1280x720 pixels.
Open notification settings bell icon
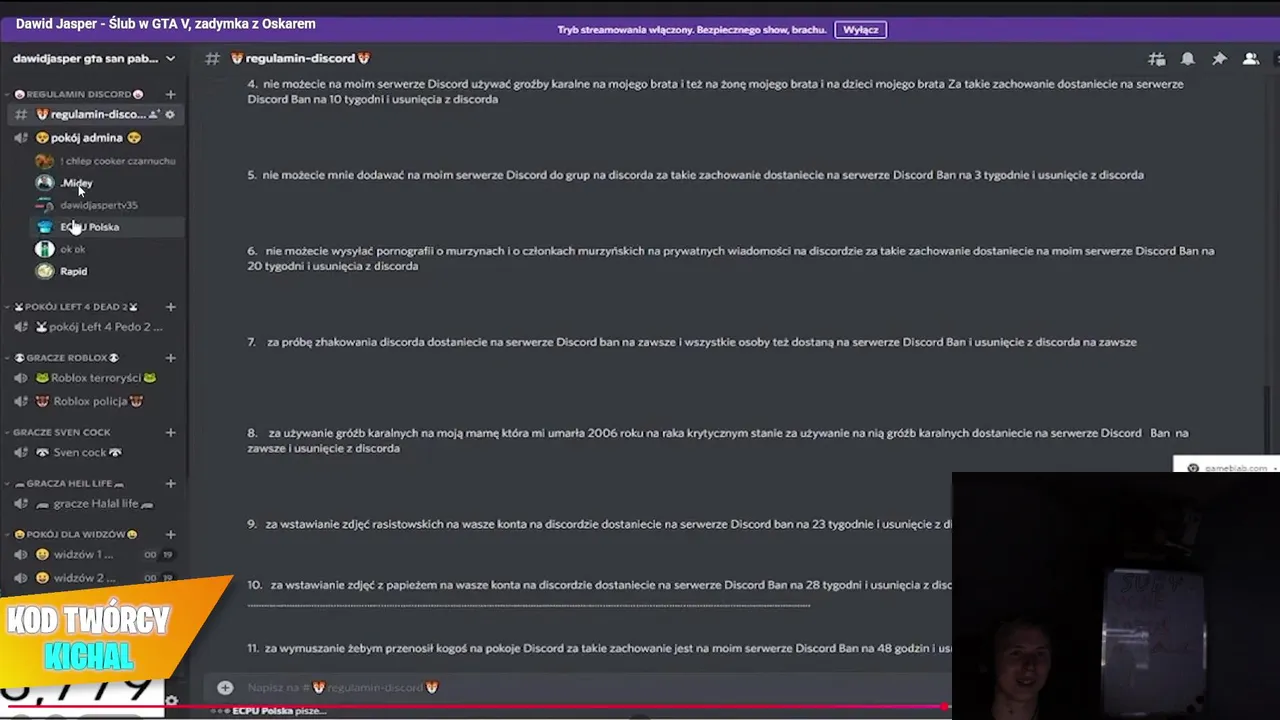pyautogui.click(x=1188, y=59)
